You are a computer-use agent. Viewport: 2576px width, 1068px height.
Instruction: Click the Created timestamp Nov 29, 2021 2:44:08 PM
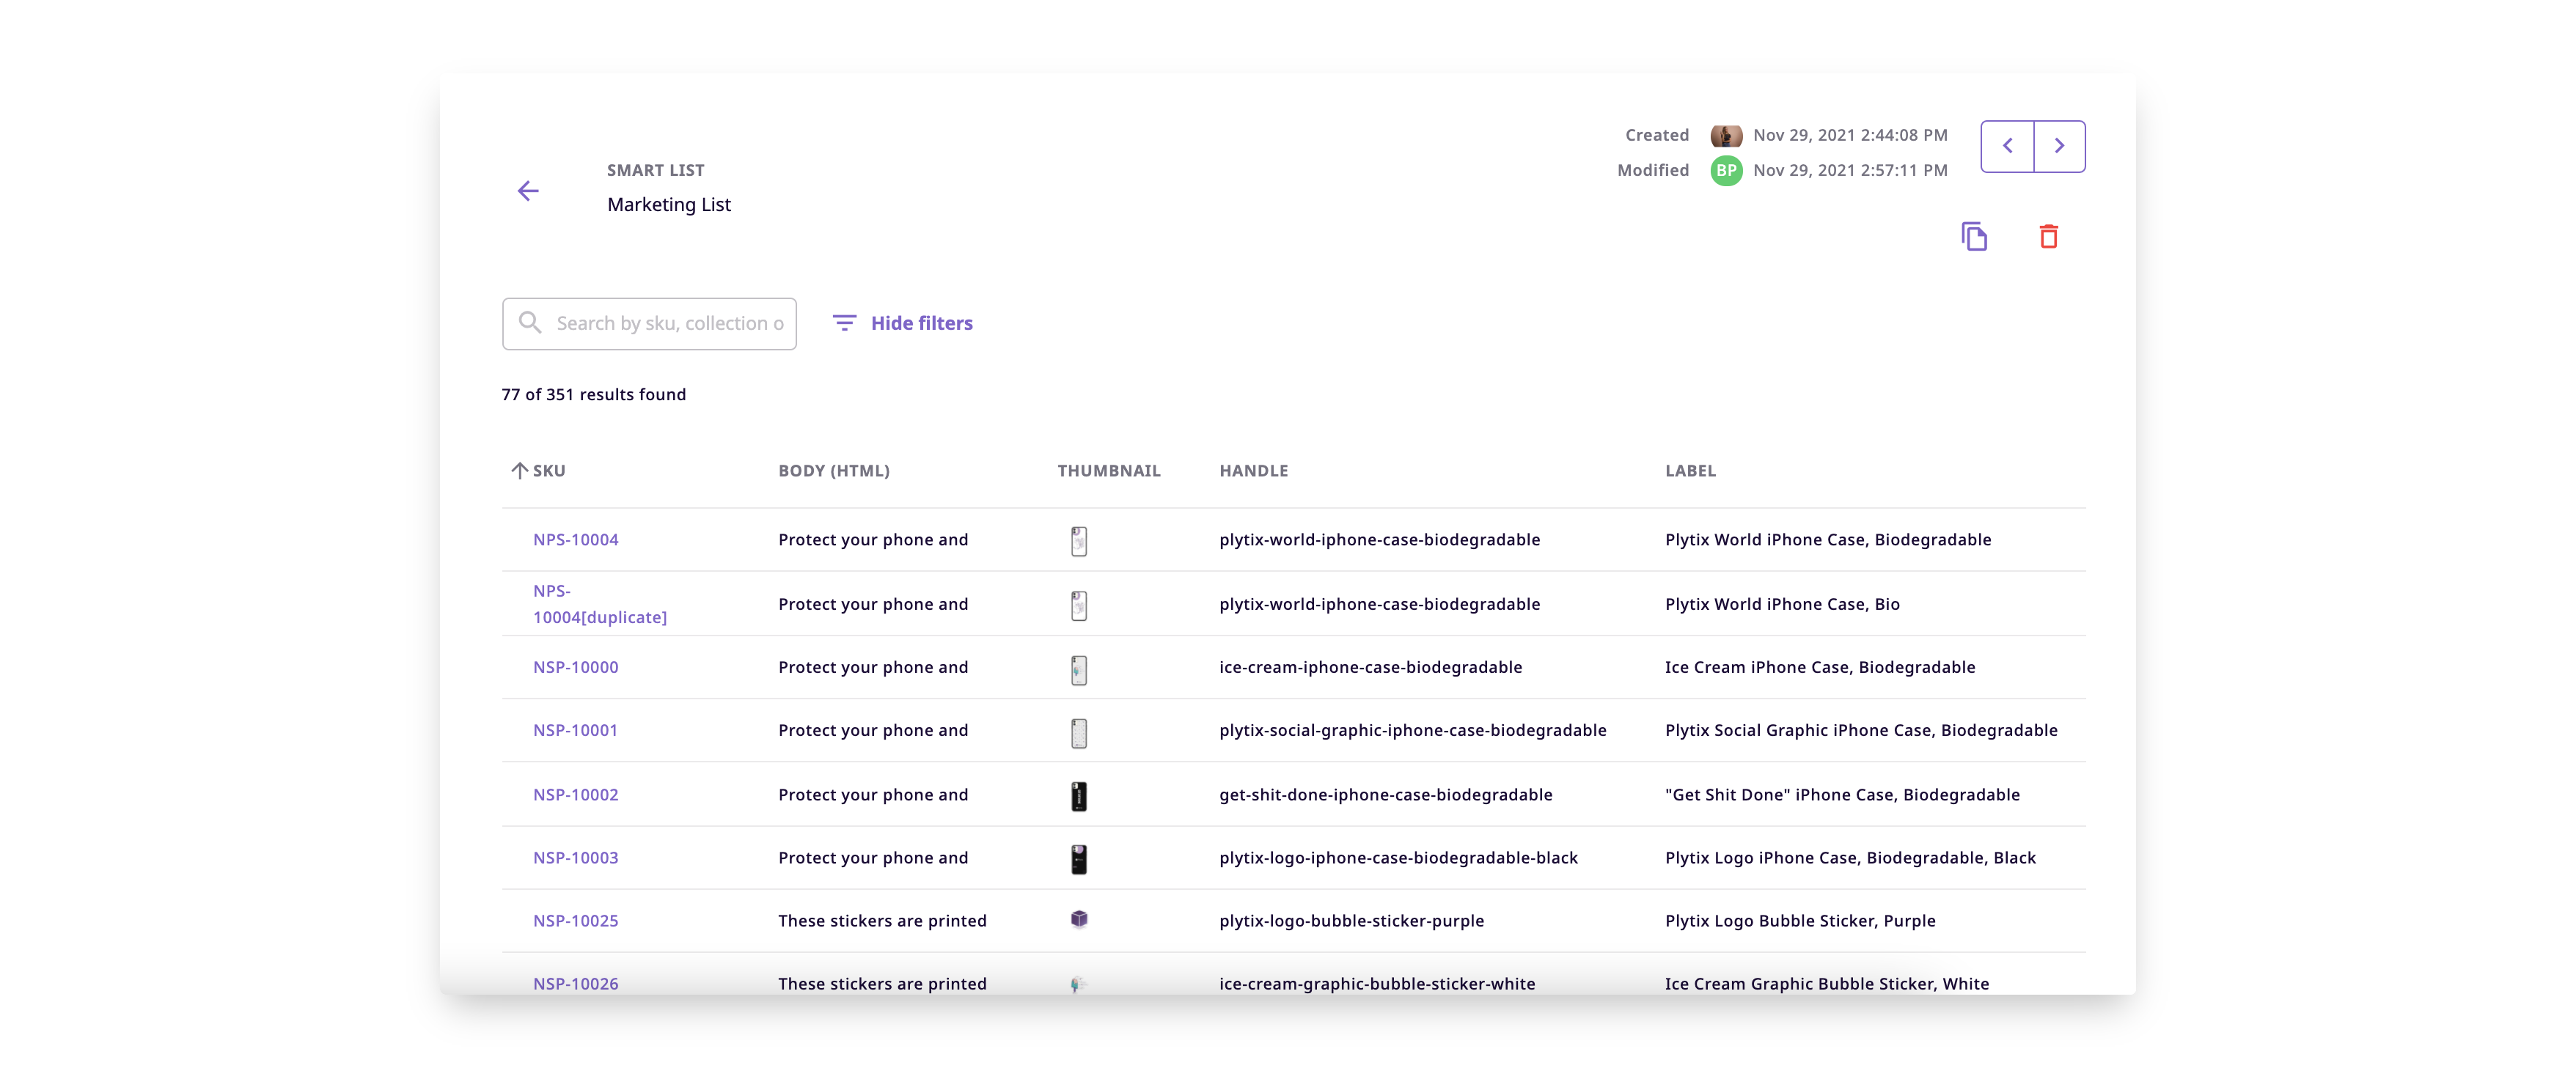point(1849,135)
